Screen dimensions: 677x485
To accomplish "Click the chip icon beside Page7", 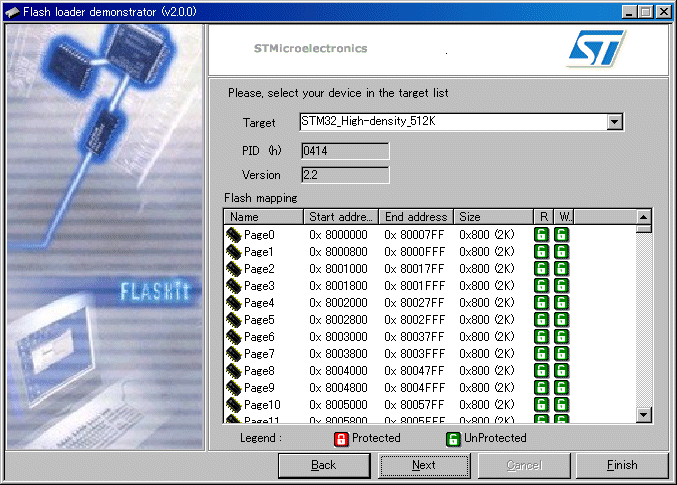I will [x=234, y=354].
